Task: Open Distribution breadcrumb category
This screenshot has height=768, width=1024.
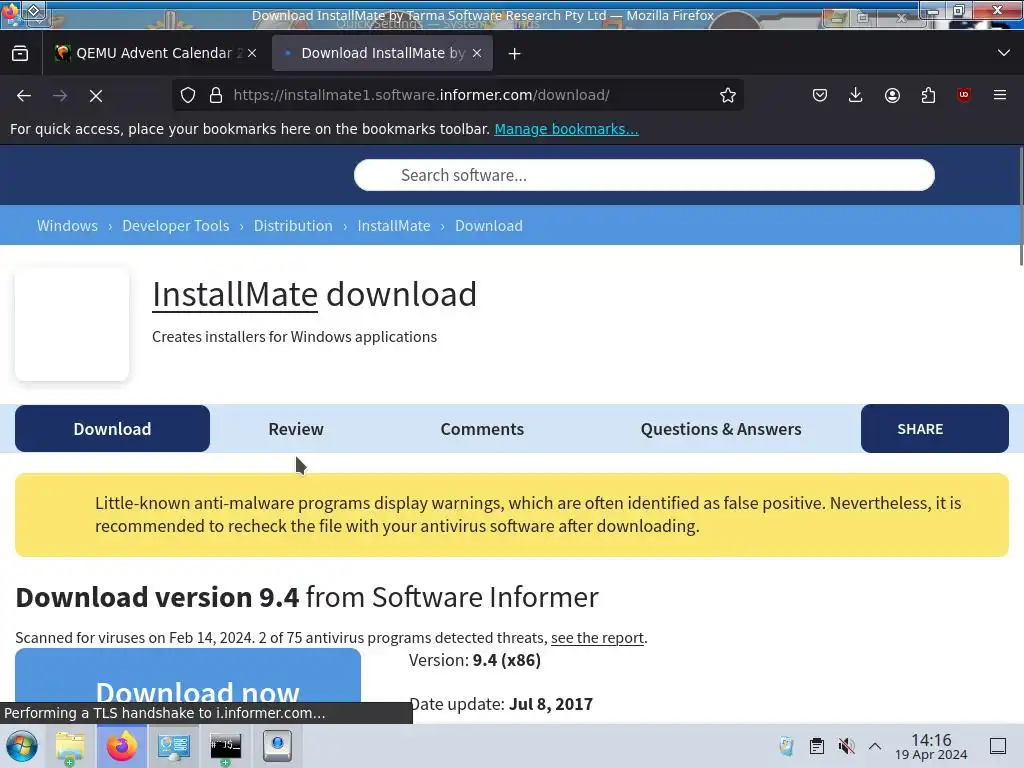Action: [x=293, y=225]
